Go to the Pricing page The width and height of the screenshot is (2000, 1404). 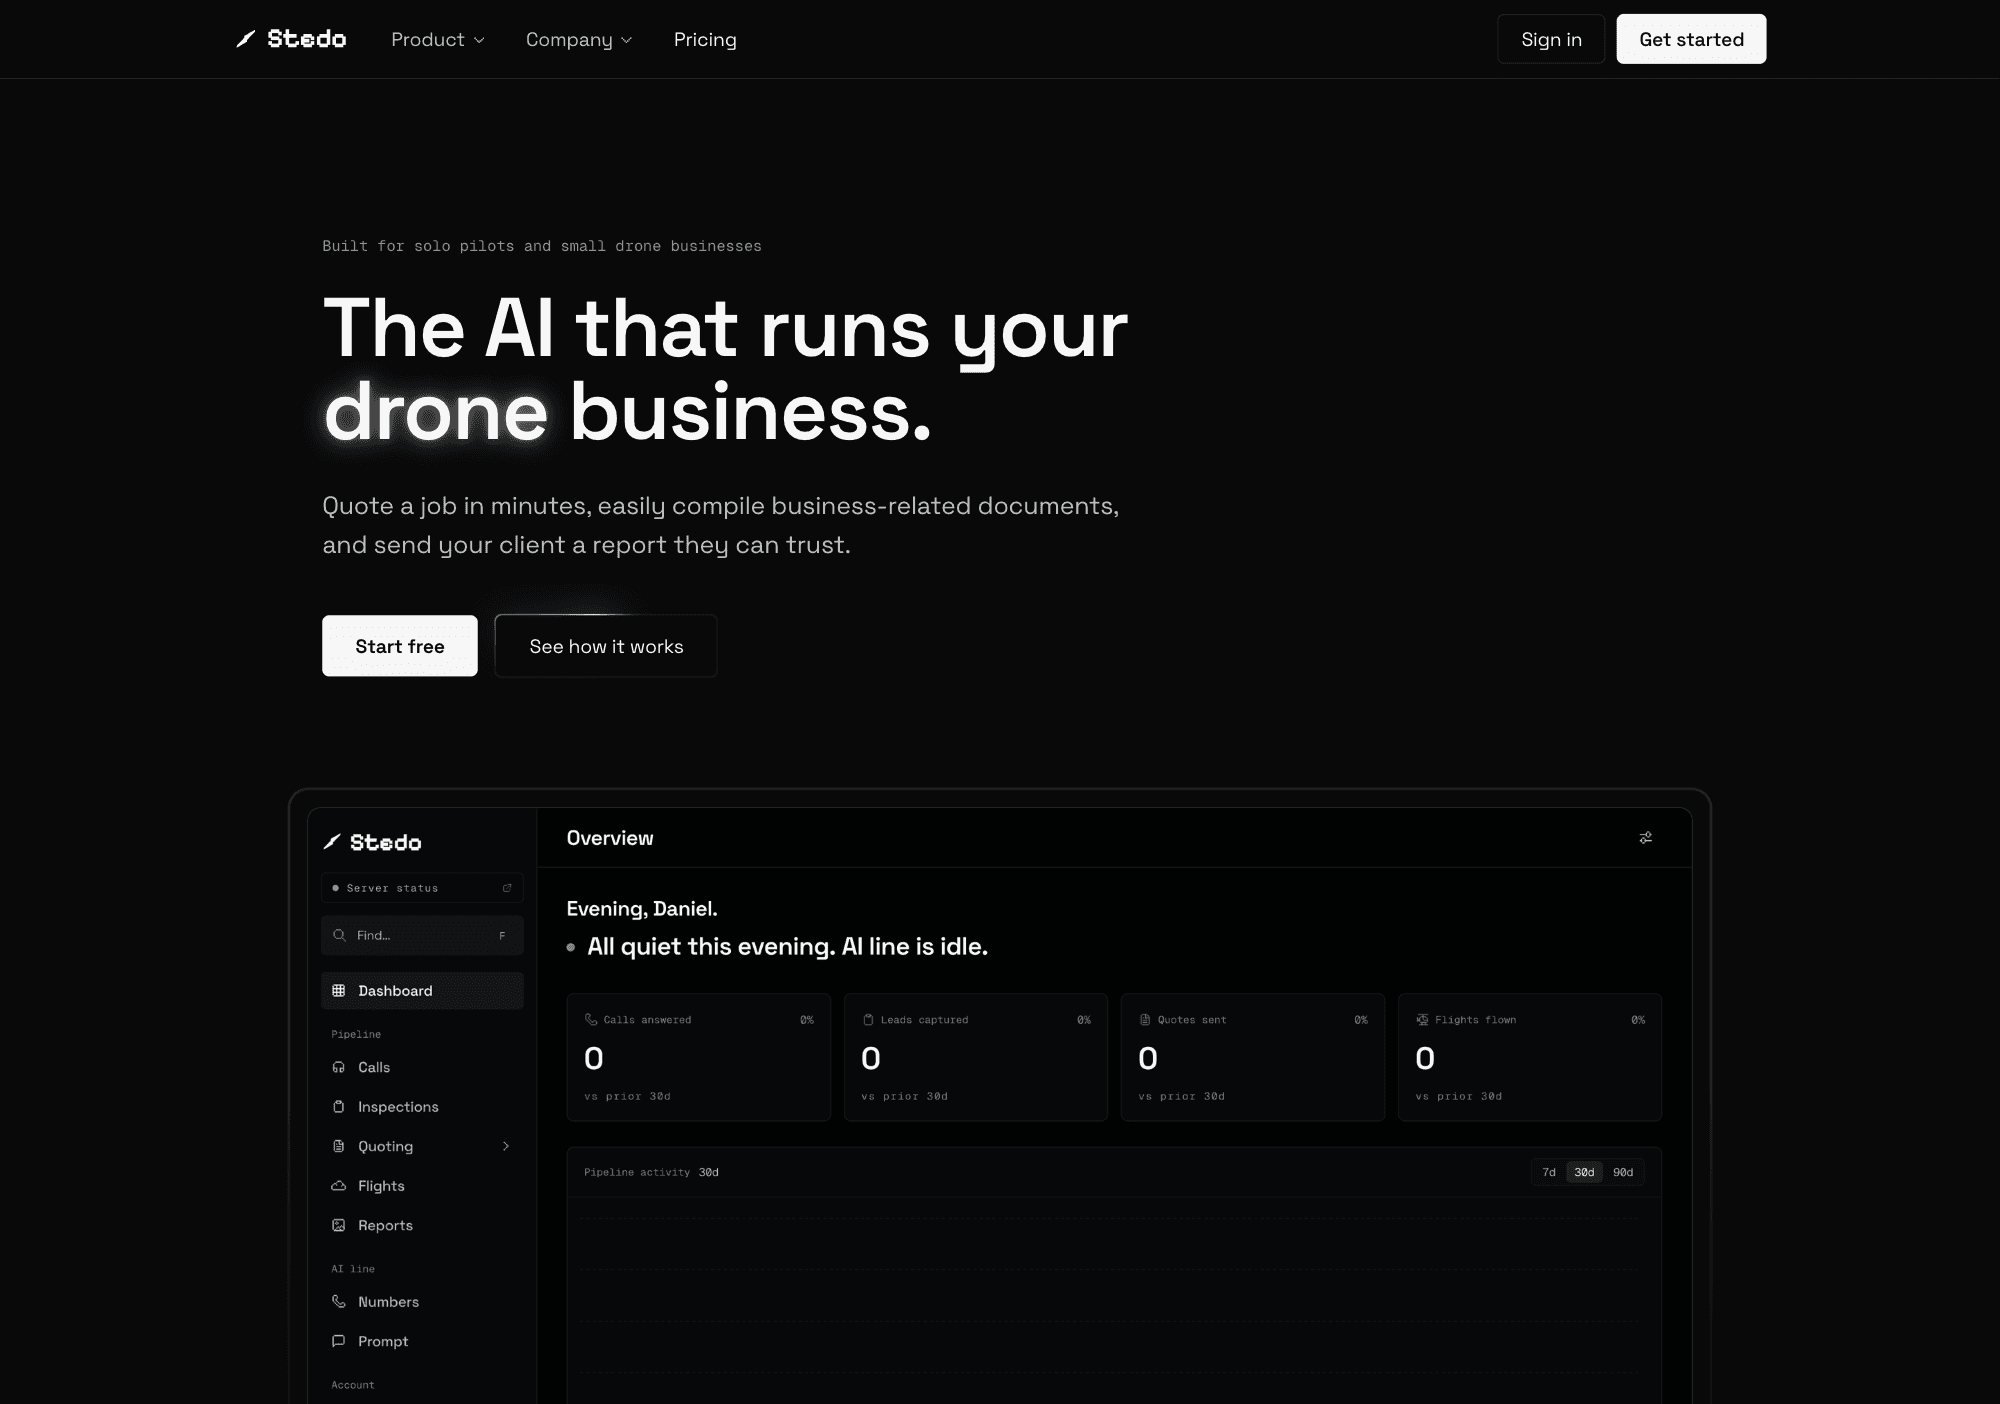(x=705, y=39)
